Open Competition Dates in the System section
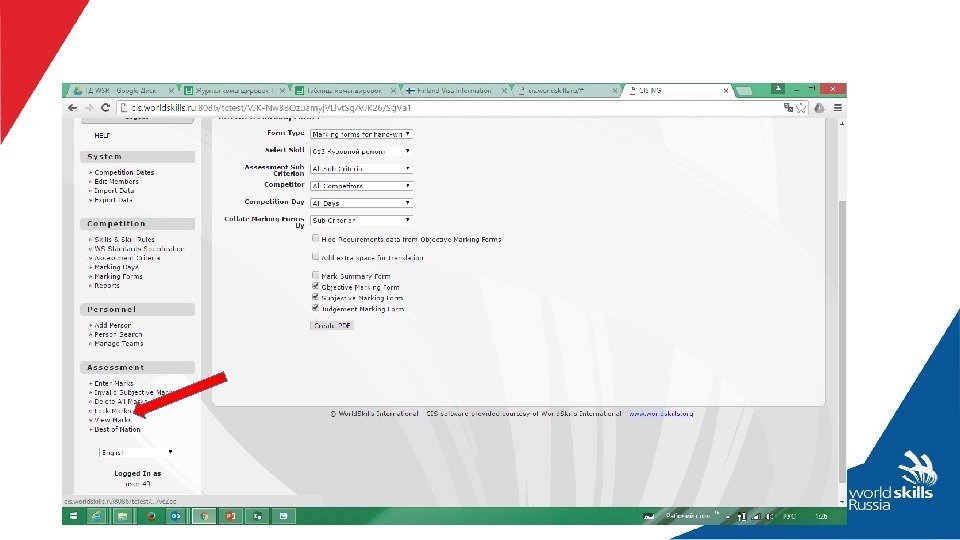 click(124, 173)
